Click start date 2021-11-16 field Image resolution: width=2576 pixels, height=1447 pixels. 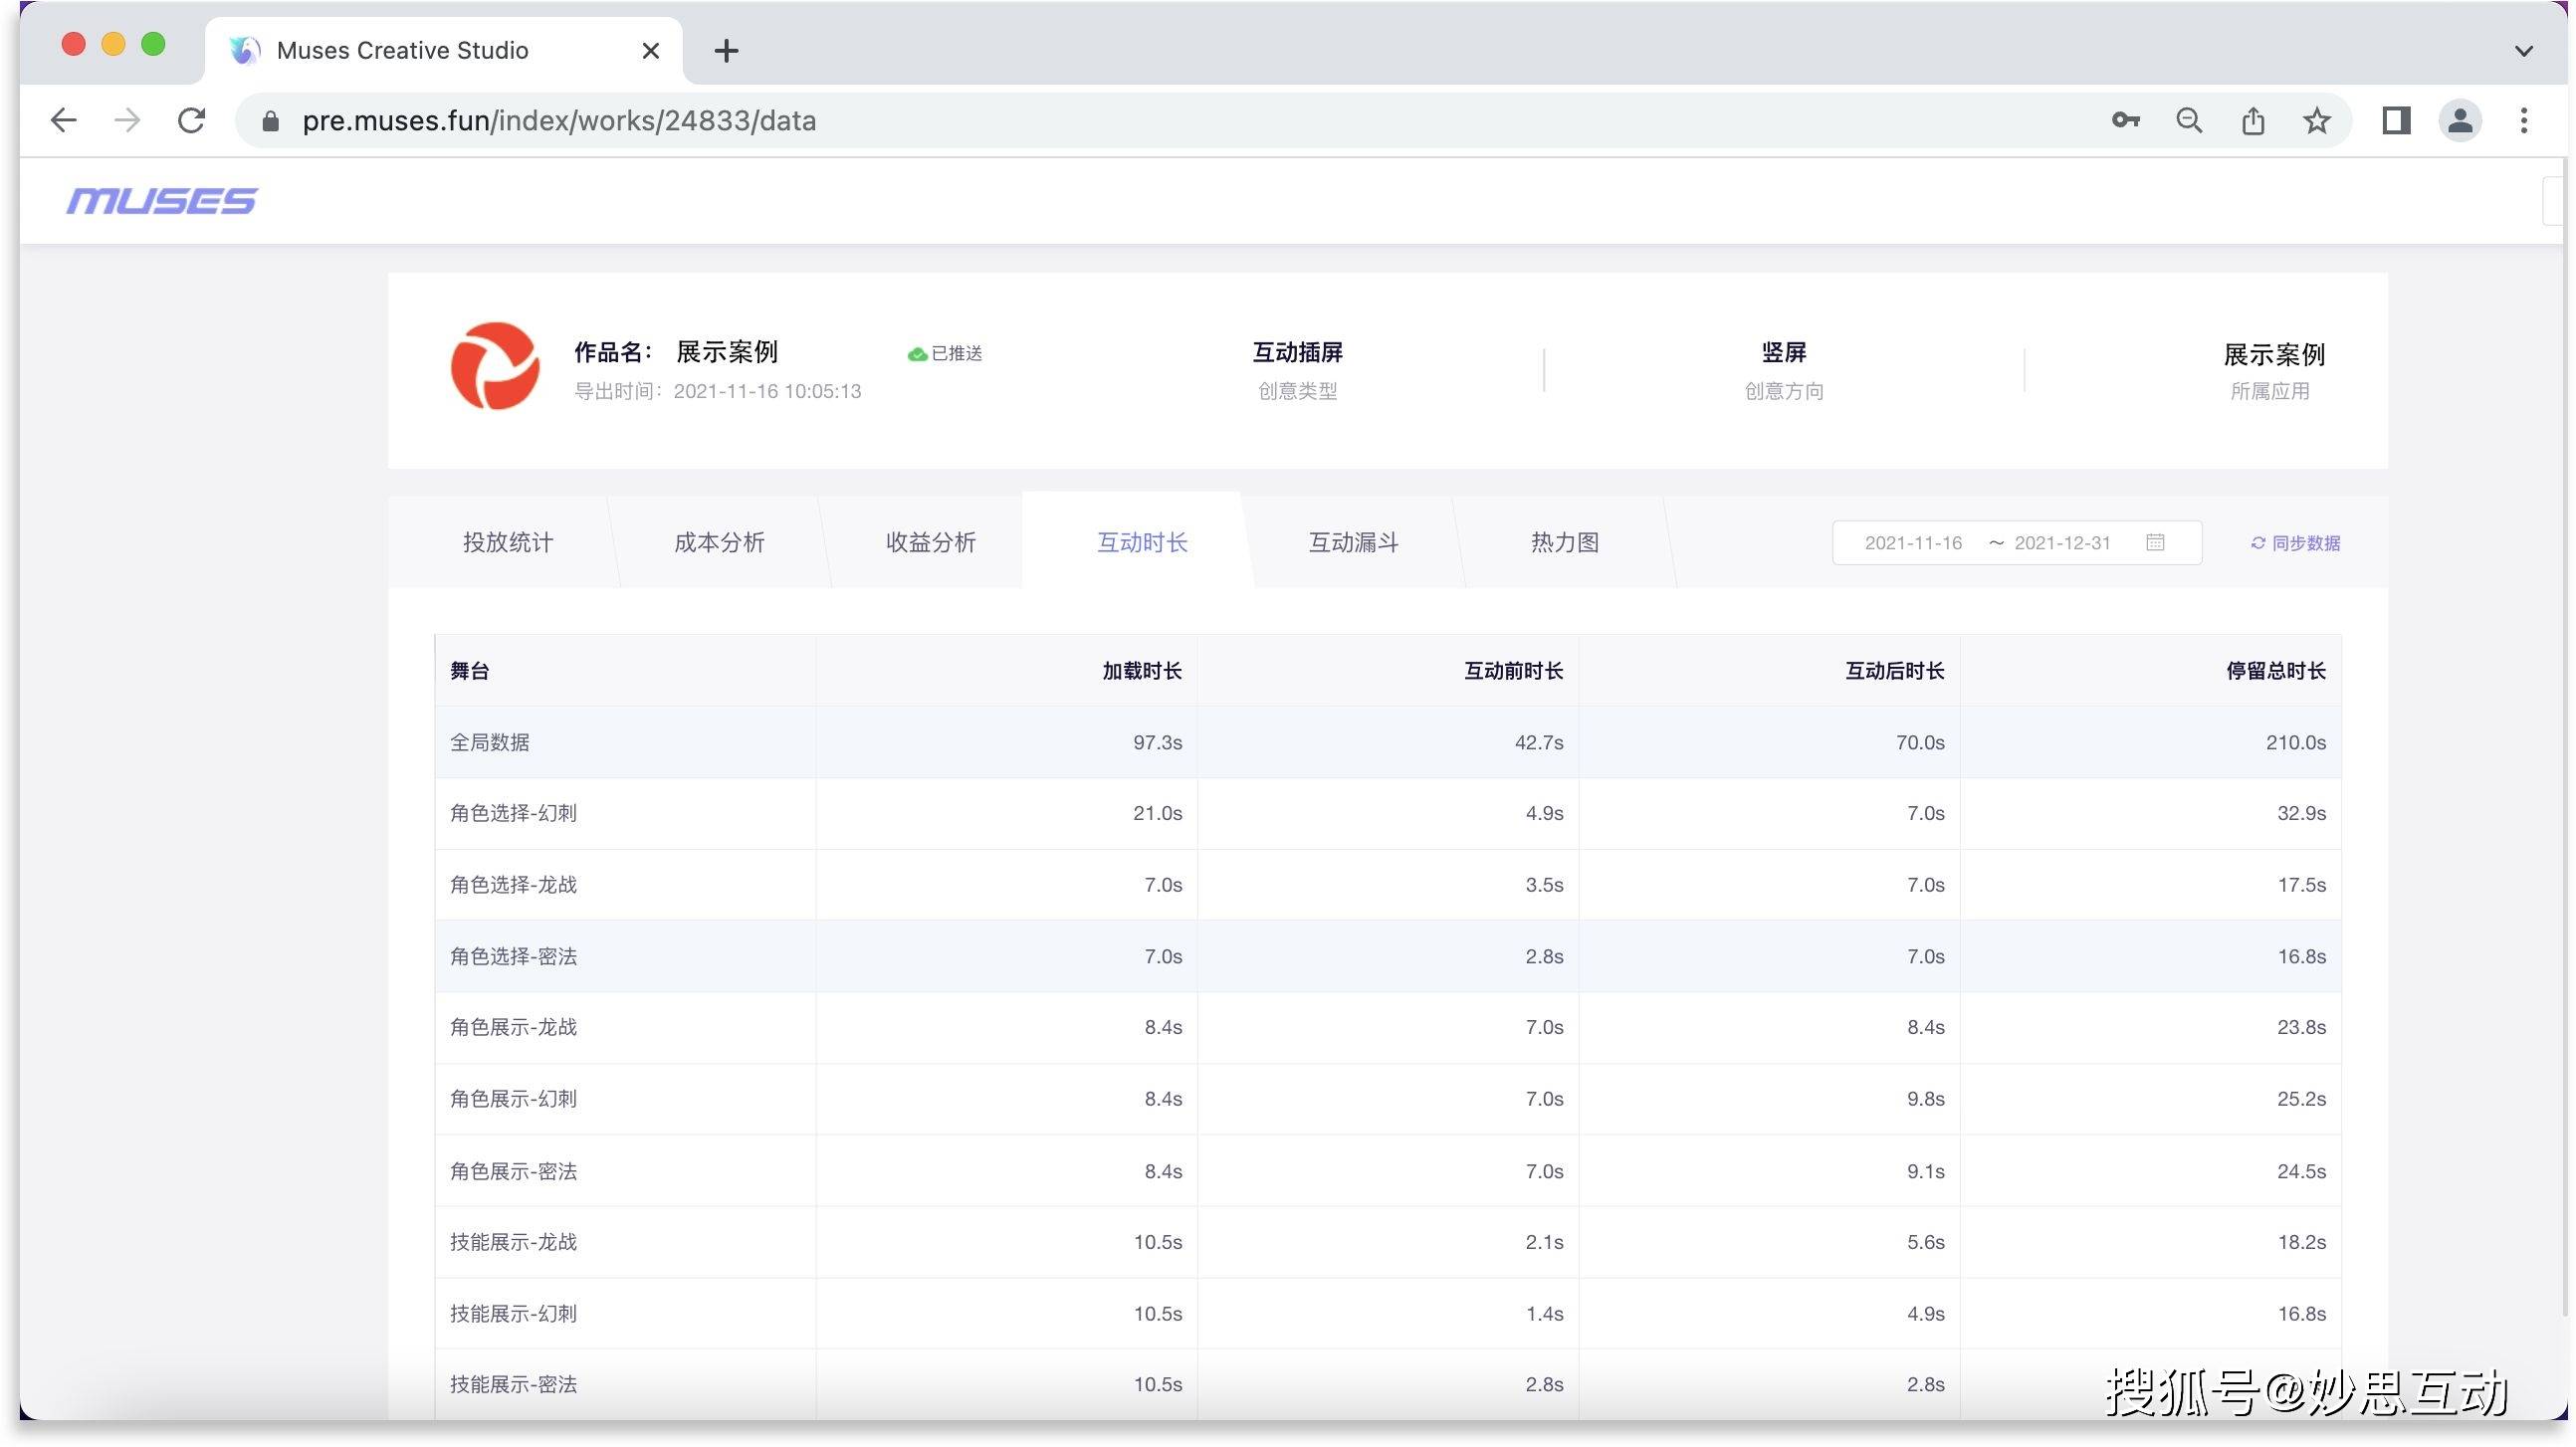pos(1912,543)
